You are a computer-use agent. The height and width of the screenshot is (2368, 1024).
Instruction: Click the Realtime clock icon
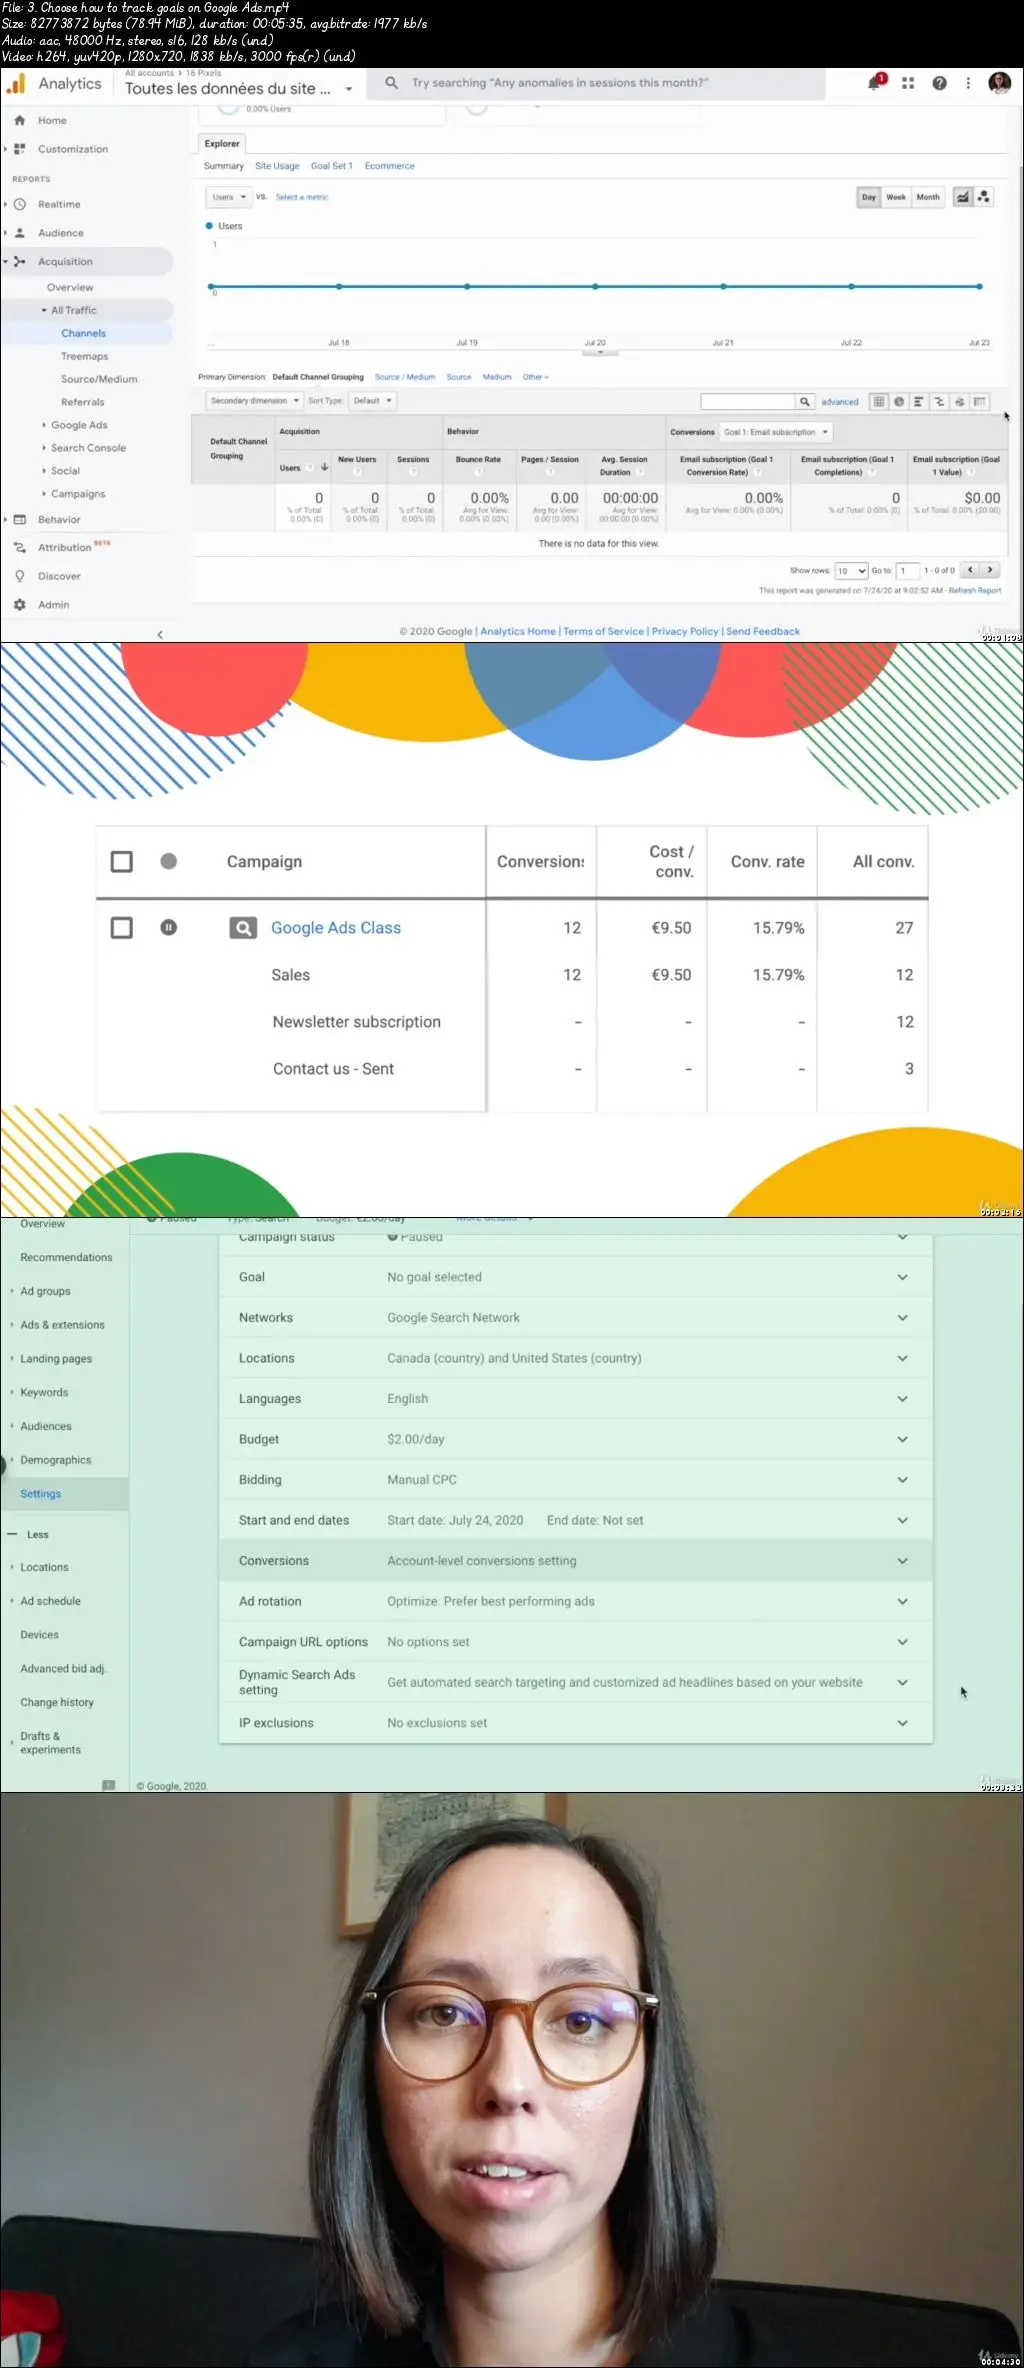click(19, 204)
